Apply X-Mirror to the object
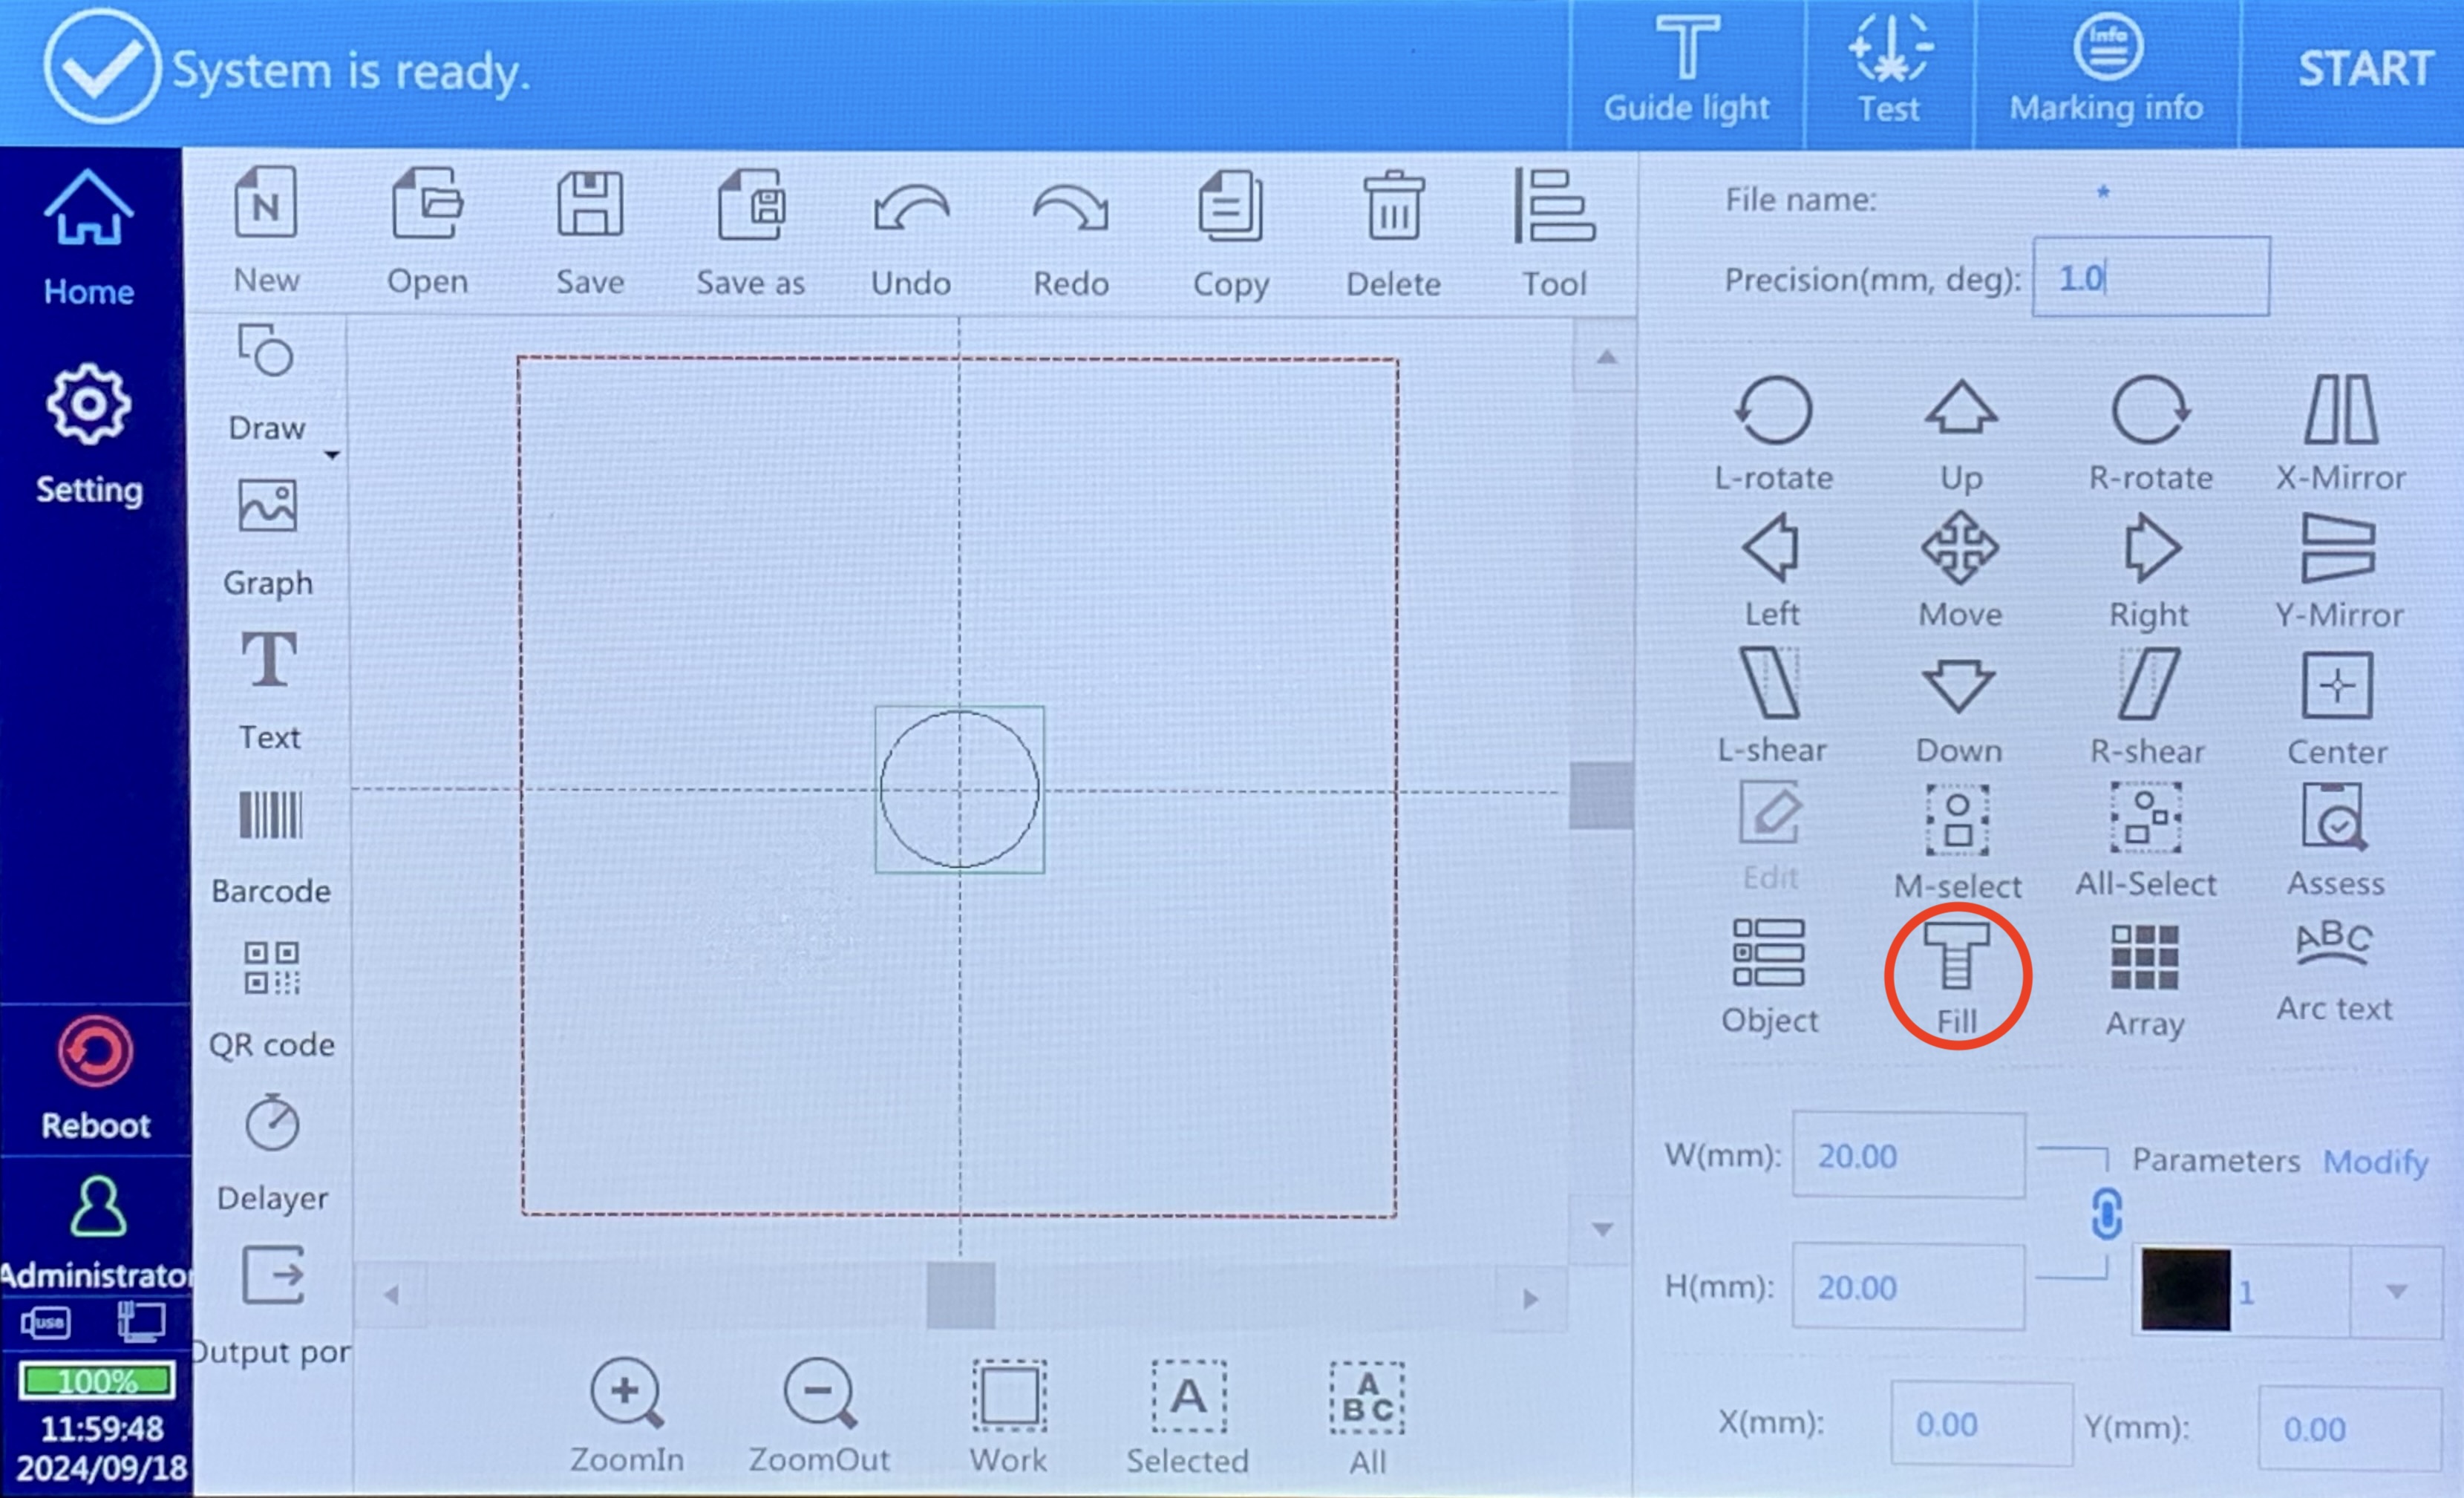Image resolution: width=2464 pixels, height=1498 pixels. click(x=2340, y=434)
